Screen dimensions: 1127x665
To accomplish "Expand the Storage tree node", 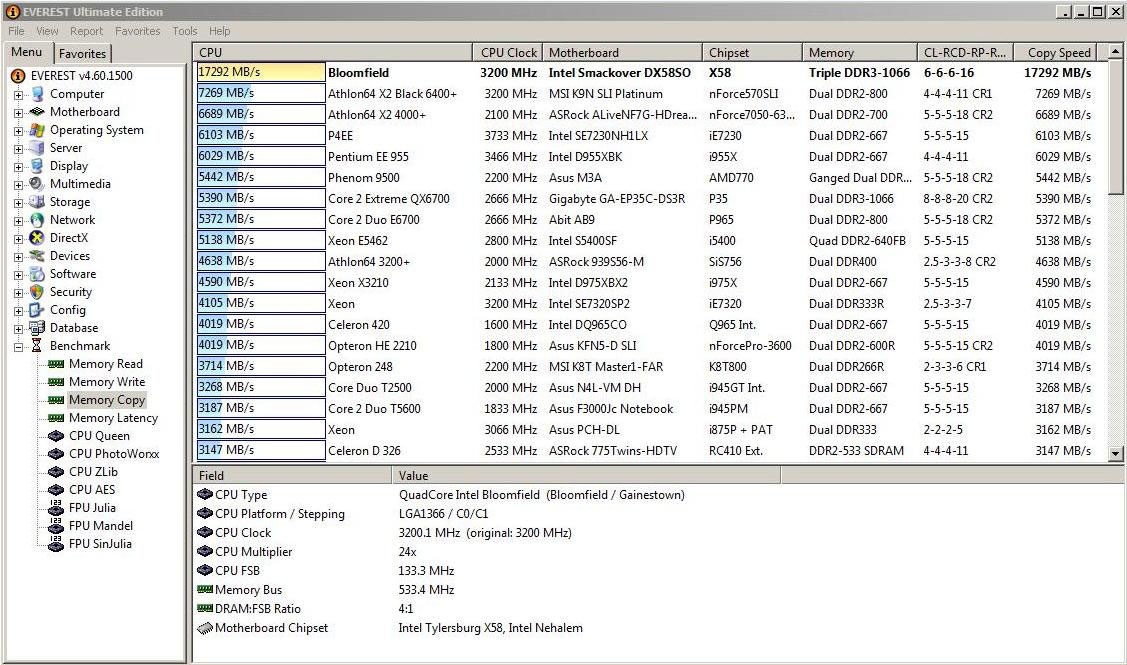I will 18,203.
